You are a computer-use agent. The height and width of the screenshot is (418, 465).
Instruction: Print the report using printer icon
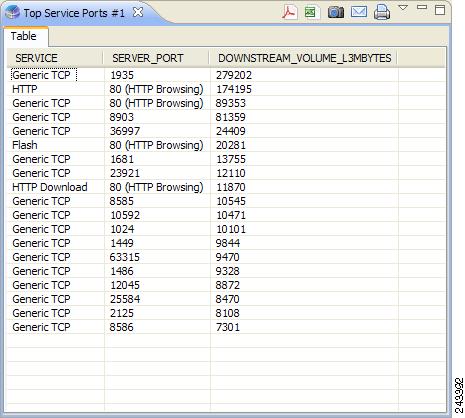(382, 12)
